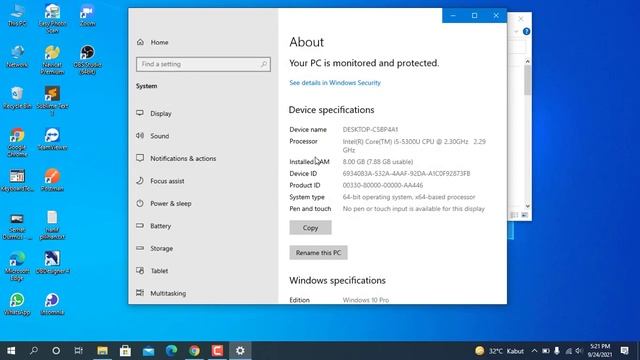
Task: Open Edge browser from the taskbar
Action: [x=171, y=351]
